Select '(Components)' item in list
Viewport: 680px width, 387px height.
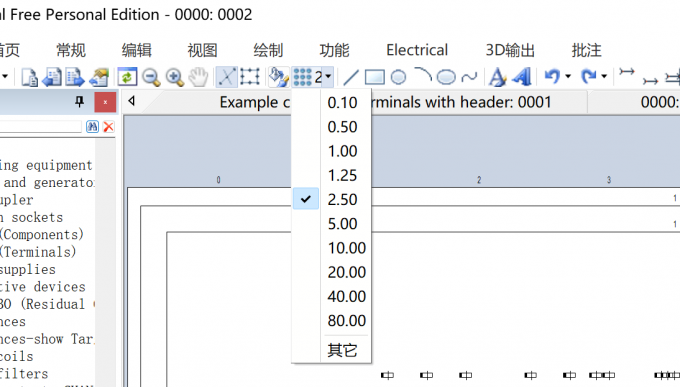coord(42,235)
